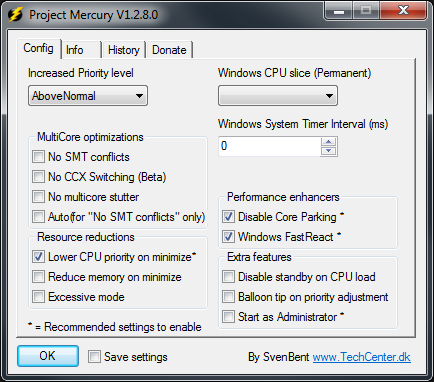
Task: Click the System Timer Interval input field
Action: tap(269, 146)
